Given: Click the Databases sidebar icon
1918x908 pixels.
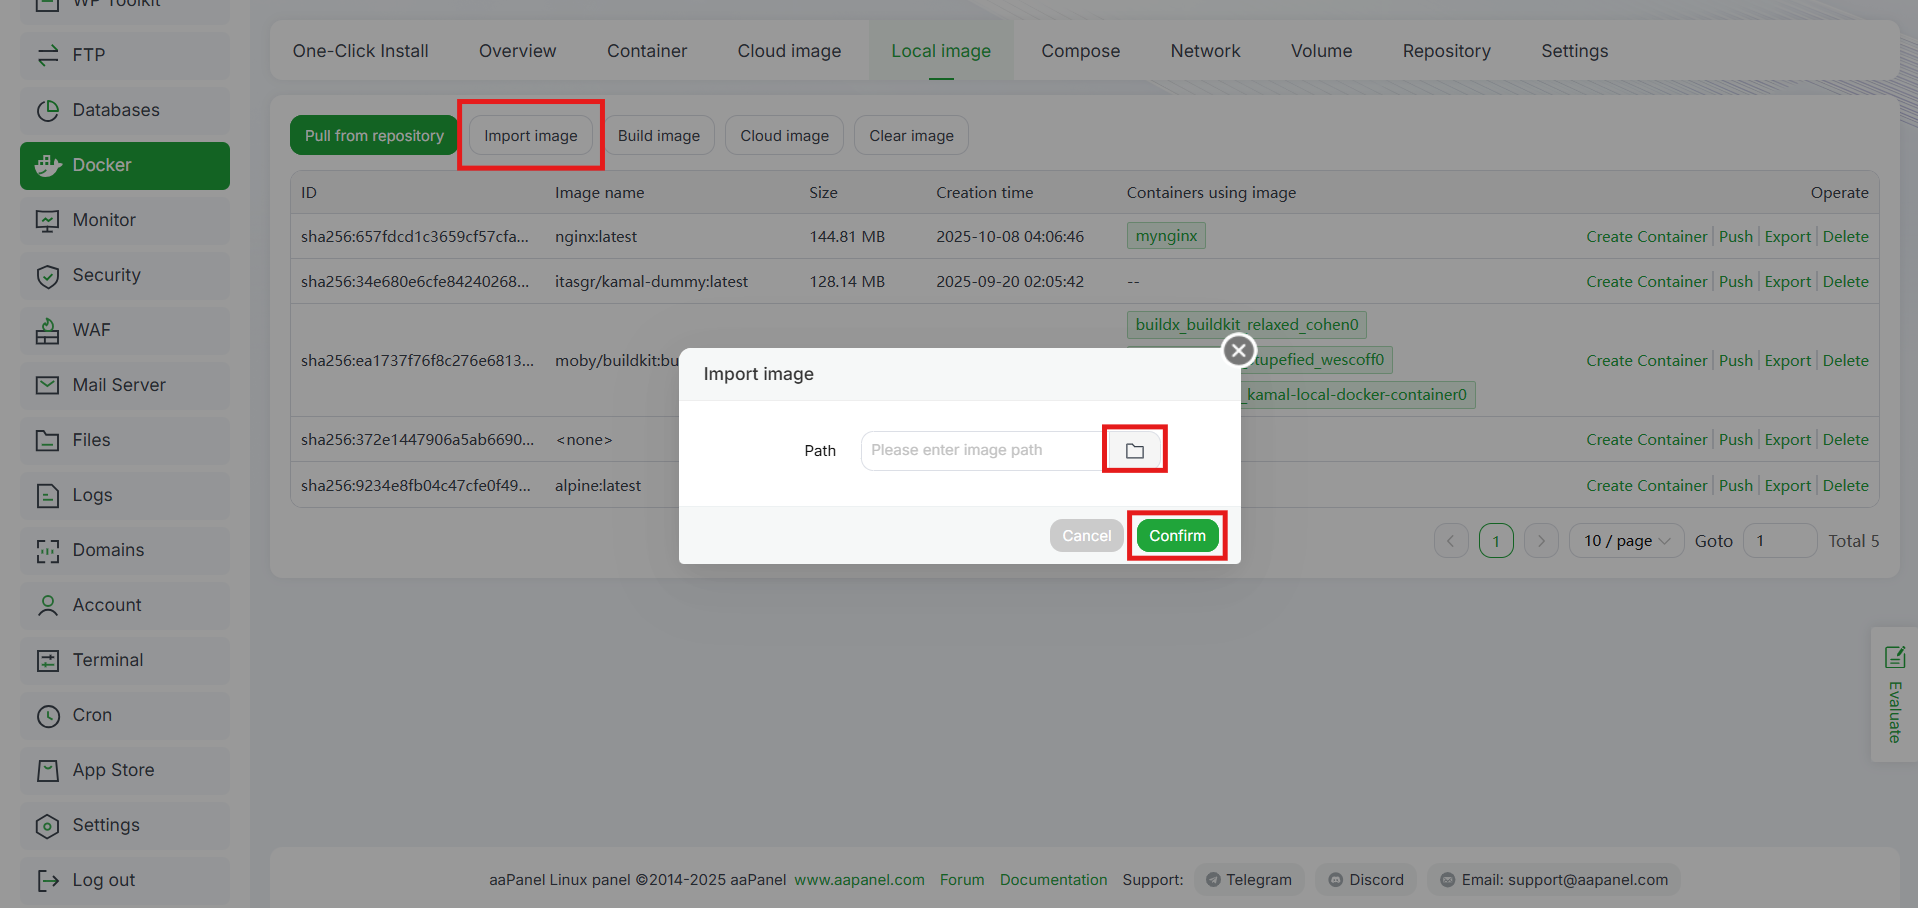Looking at the screenshot, I should click(x=48, y=110).
